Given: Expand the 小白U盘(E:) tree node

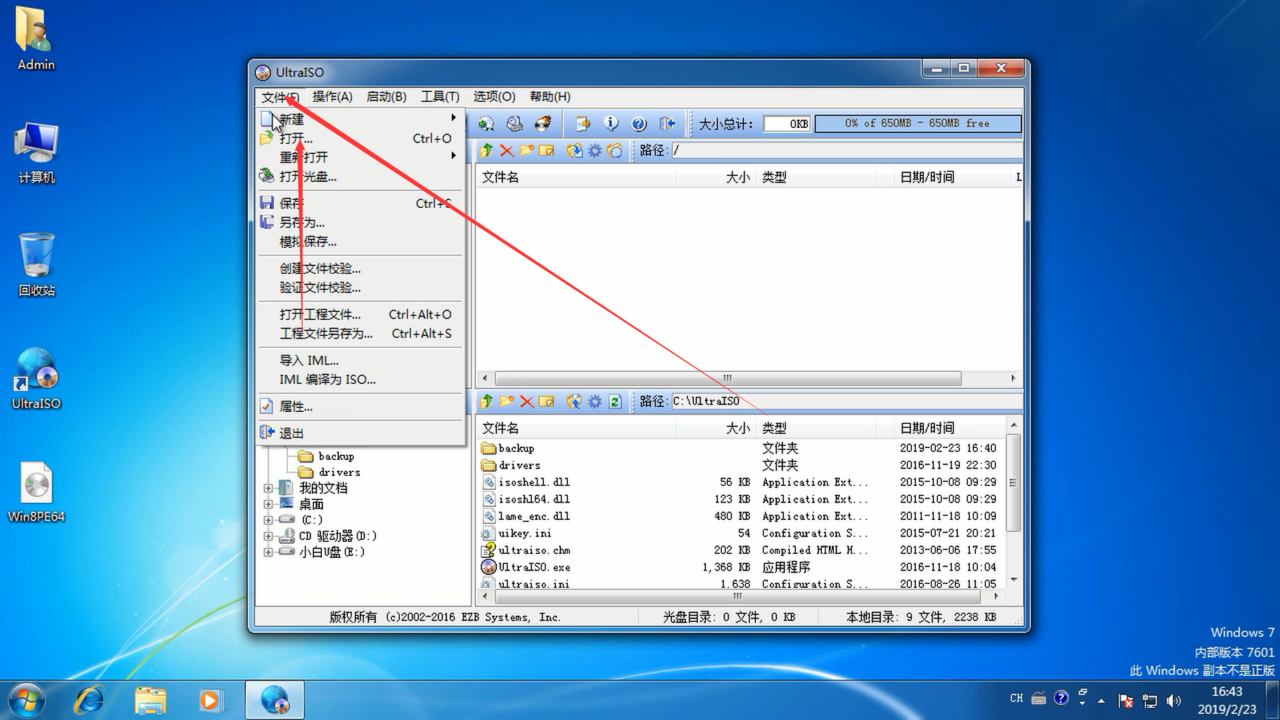Looking at the screenshot, I should (268, 552).
